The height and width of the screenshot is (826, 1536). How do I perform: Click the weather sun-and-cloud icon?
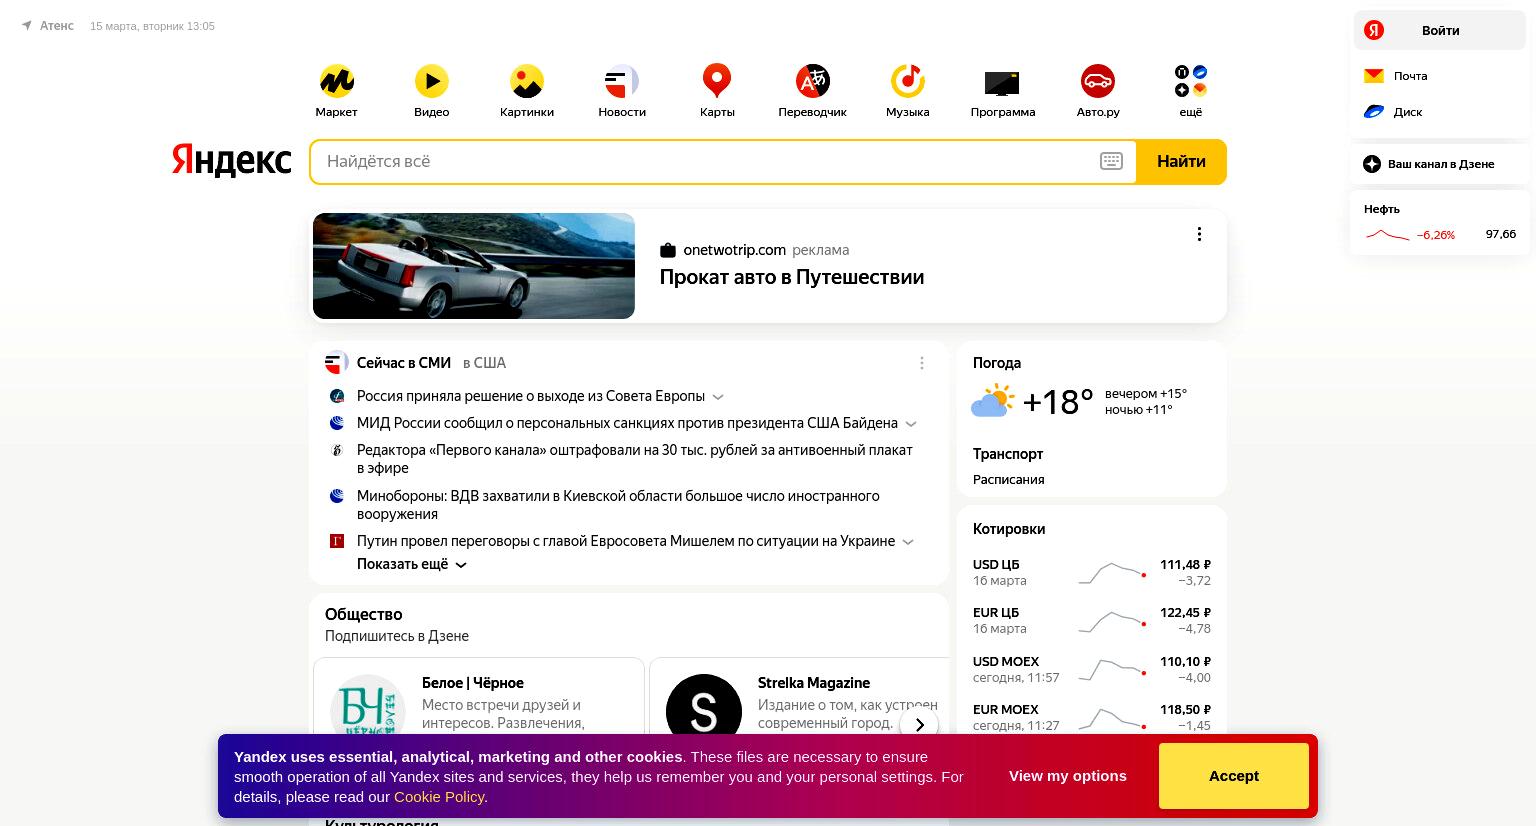tap(993, 402)
